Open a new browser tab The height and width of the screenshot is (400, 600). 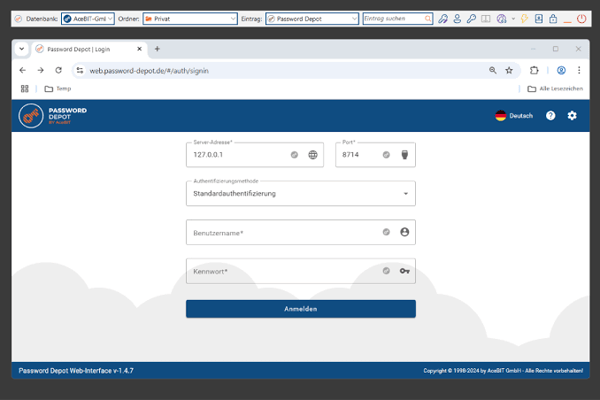pos(157,49)
